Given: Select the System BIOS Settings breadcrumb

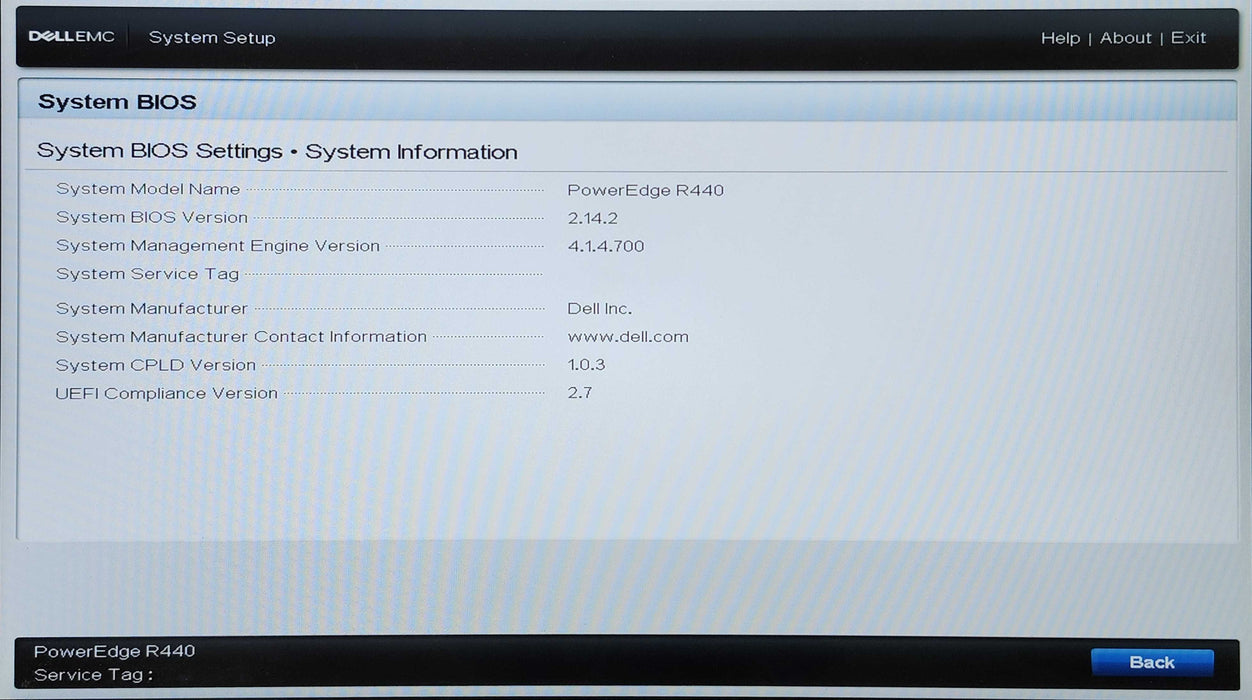Looking at the screenshot, I should coord(158,150).
